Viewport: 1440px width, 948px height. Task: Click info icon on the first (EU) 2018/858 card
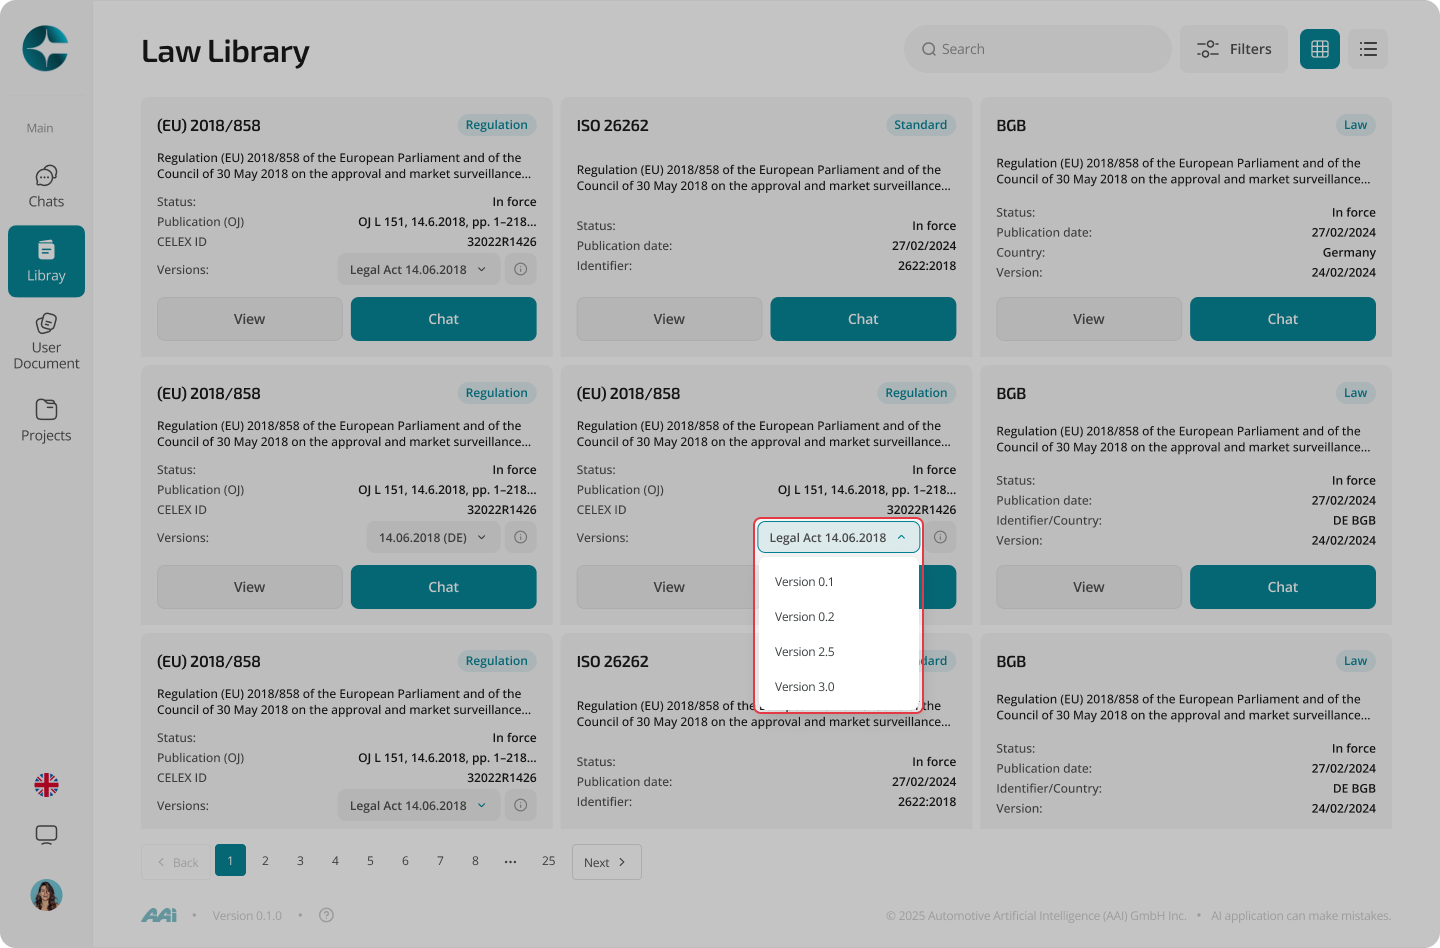tap(520, 269)
